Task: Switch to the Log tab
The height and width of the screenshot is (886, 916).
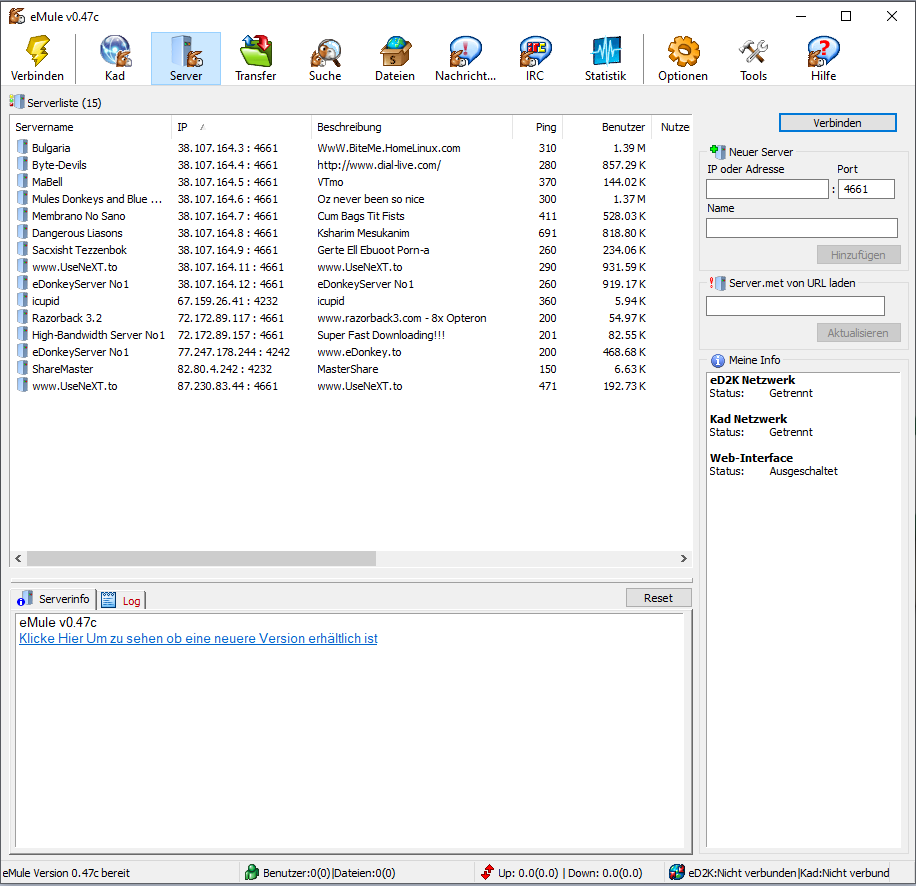Action: [x=122, y=600]
